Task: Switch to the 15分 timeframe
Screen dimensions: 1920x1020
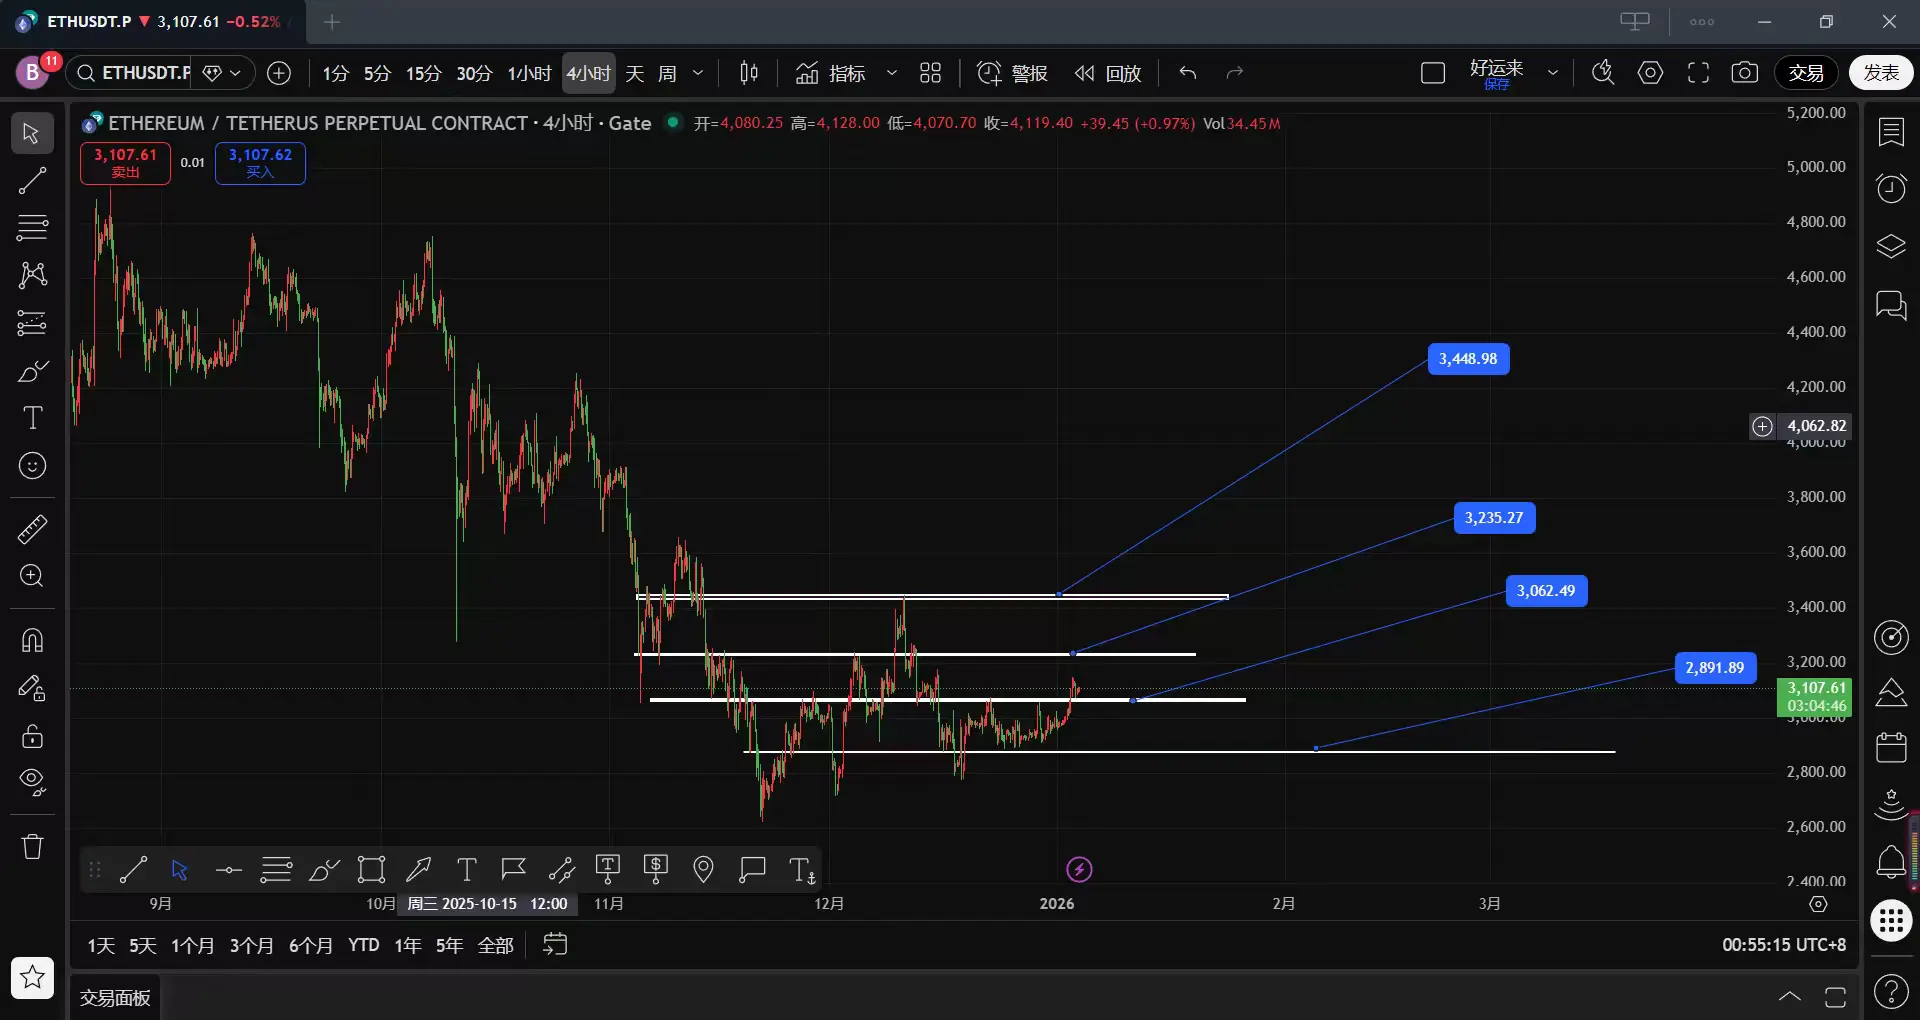Action: [423, 73]
